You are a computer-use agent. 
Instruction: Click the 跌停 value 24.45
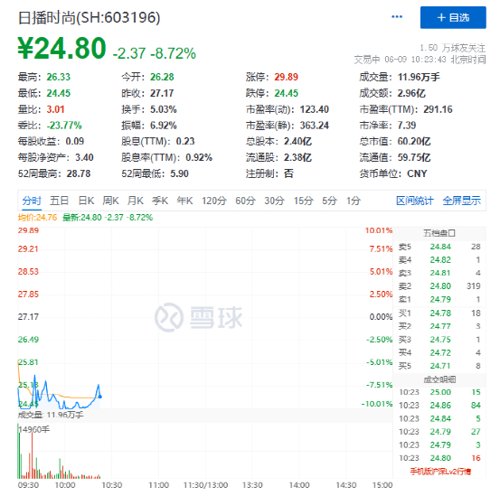(286, 93)
